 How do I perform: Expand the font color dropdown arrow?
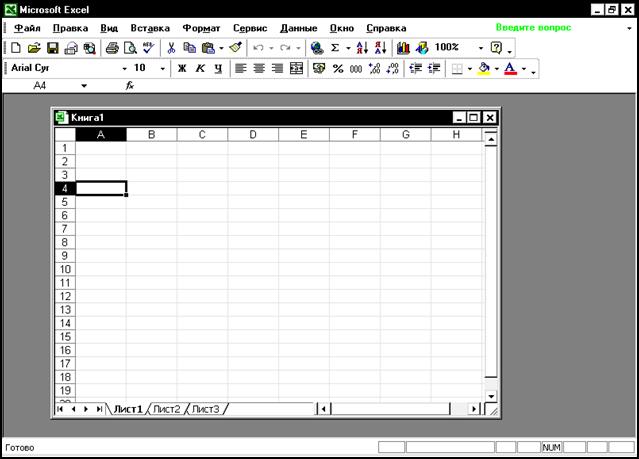point(524,68)
